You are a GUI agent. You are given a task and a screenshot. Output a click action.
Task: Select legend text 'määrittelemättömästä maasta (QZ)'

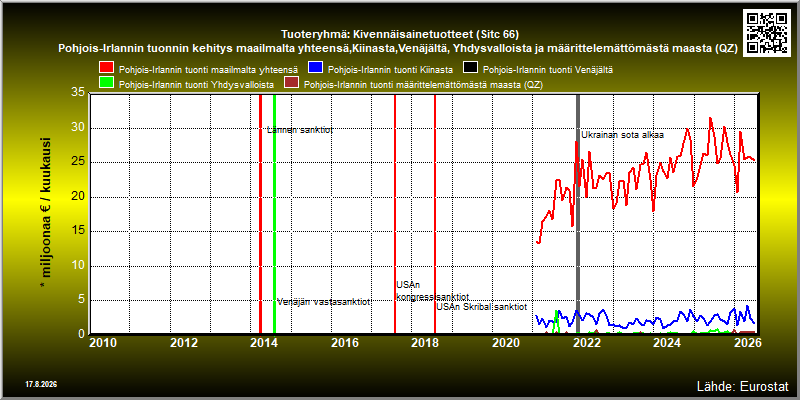pyautogui.click(x=472, y=84)
